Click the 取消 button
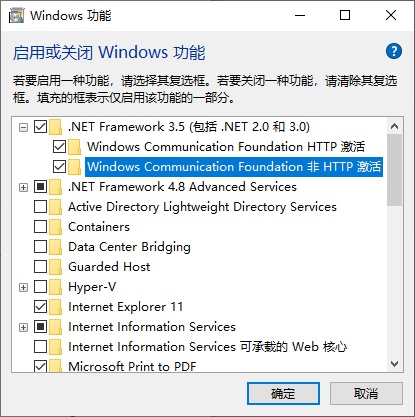Screen dimensions: 415x417 366,394
